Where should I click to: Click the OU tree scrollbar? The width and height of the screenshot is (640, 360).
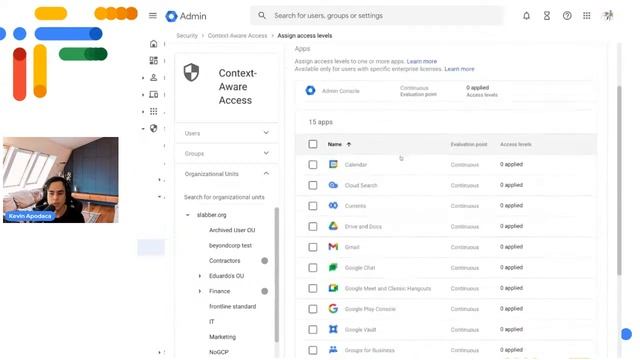[277, 274]
